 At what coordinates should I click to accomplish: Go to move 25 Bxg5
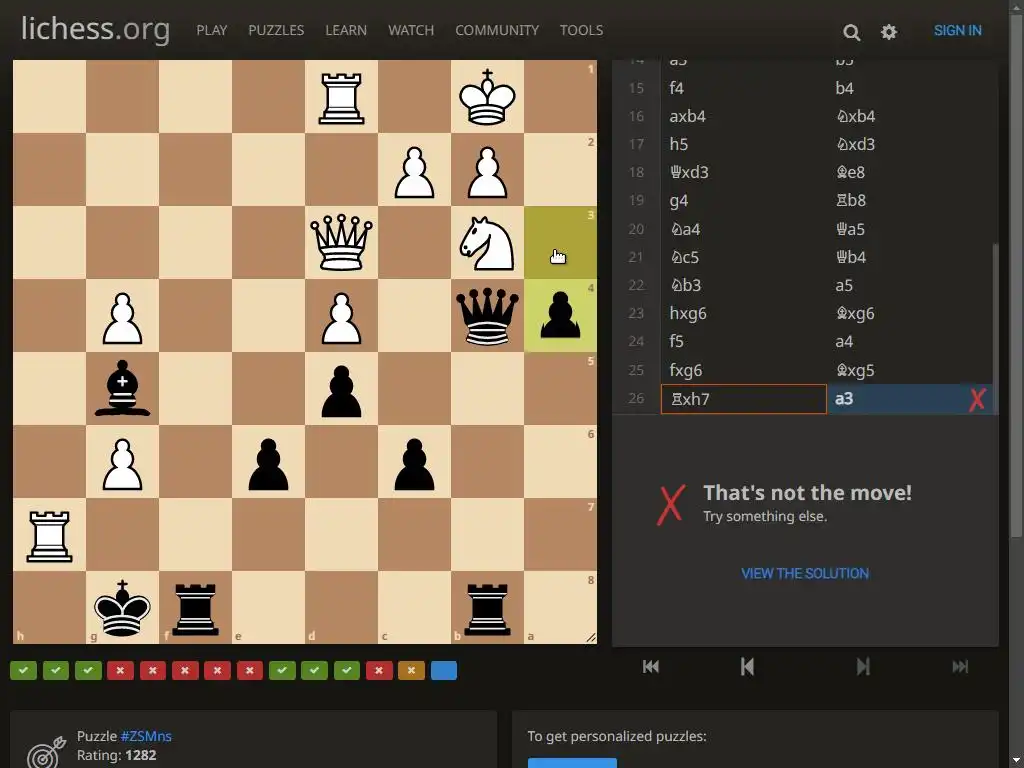click(910, 370)
